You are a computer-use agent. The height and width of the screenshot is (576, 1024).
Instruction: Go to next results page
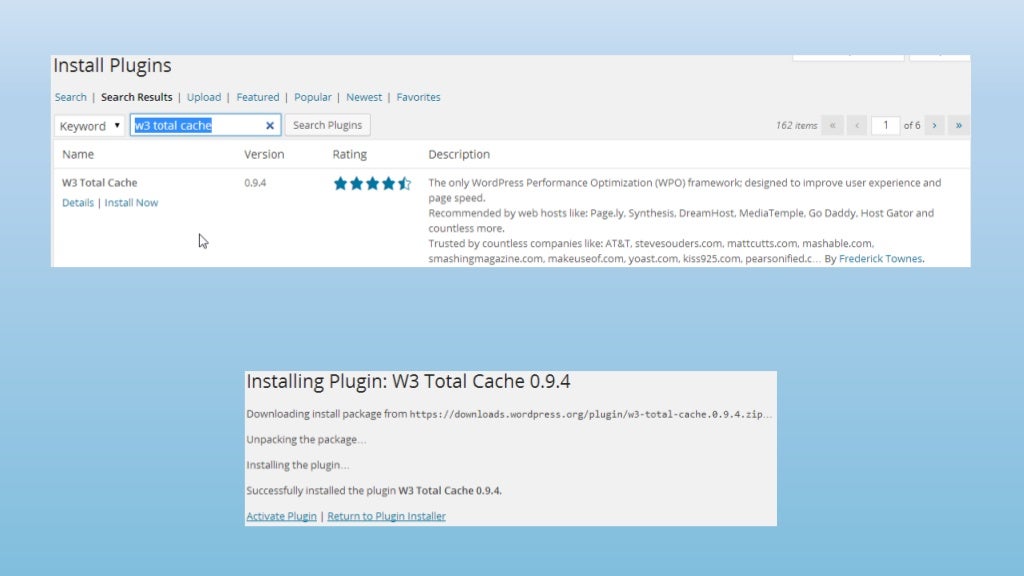click(935, 125)
